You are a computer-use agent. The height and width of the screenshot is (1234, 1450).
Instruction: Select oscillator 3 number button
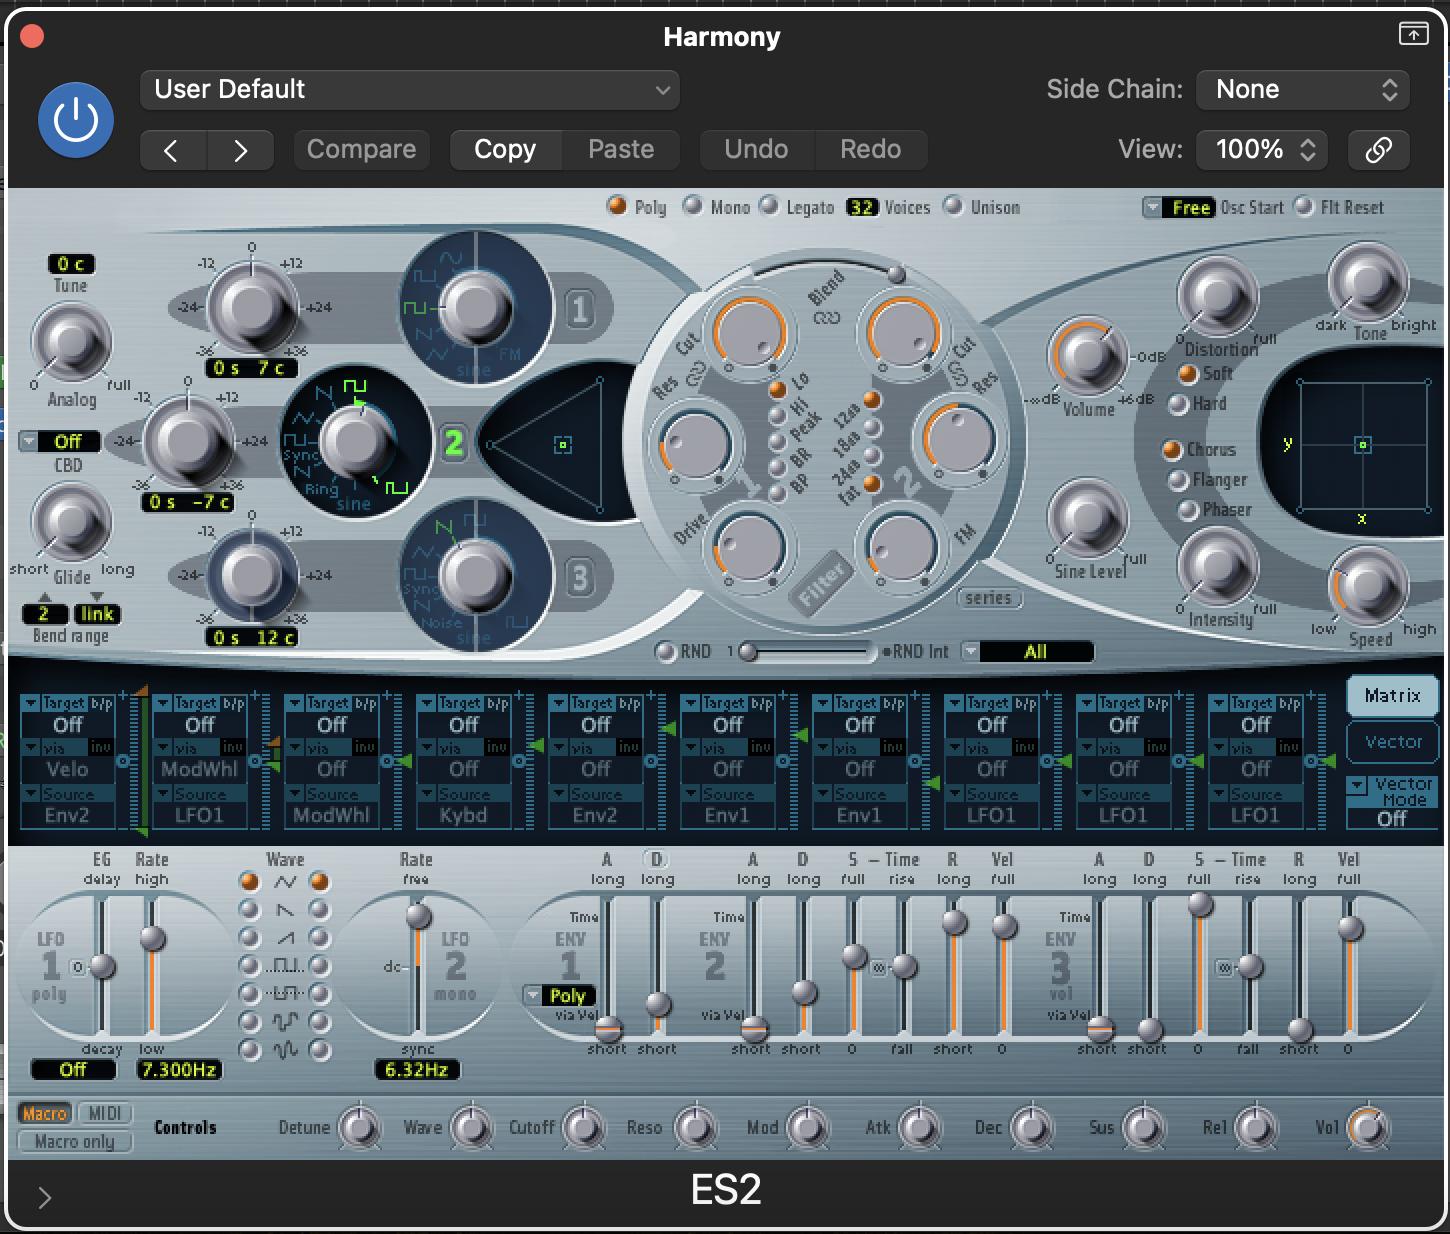click(x=580, y=578)
